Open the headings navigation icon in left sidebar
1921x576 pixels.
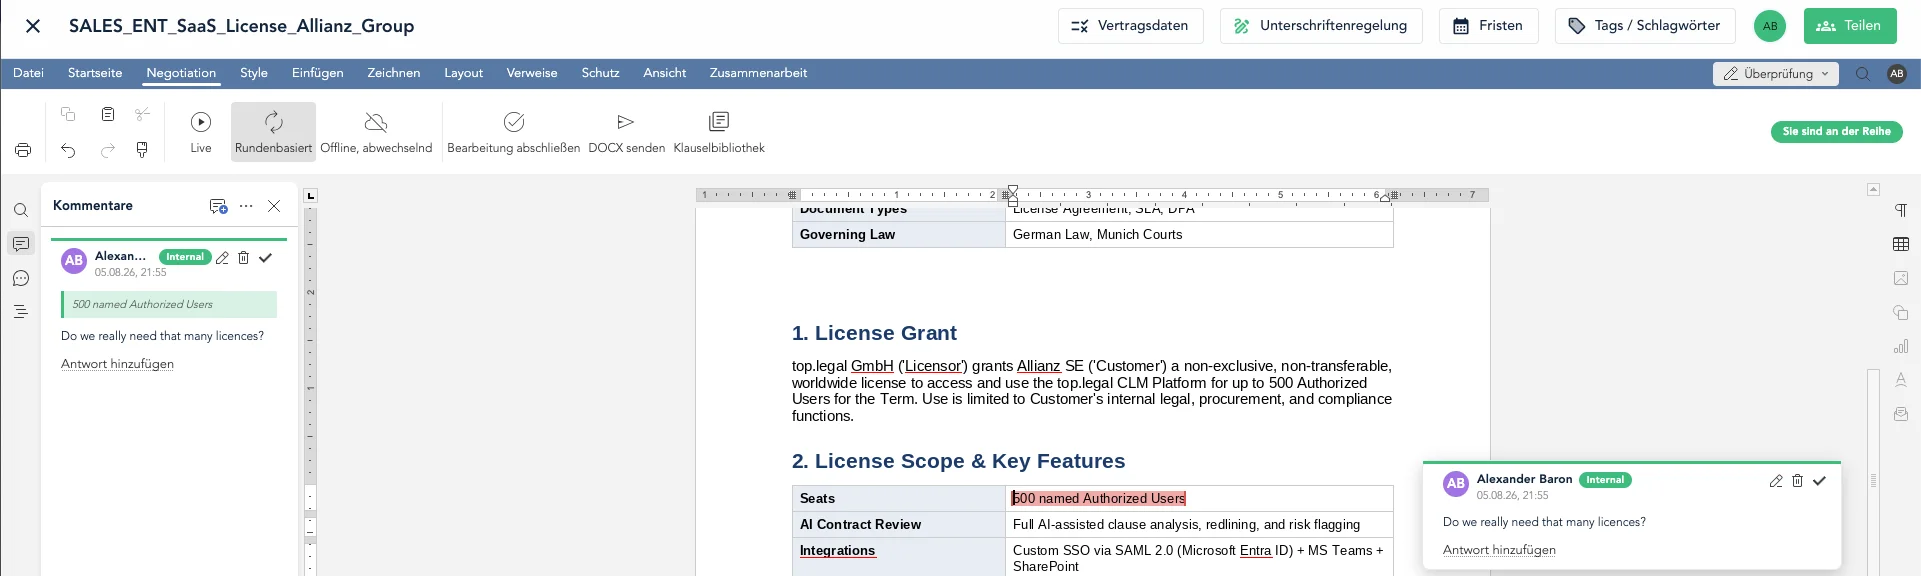click(x=21, y=312)
